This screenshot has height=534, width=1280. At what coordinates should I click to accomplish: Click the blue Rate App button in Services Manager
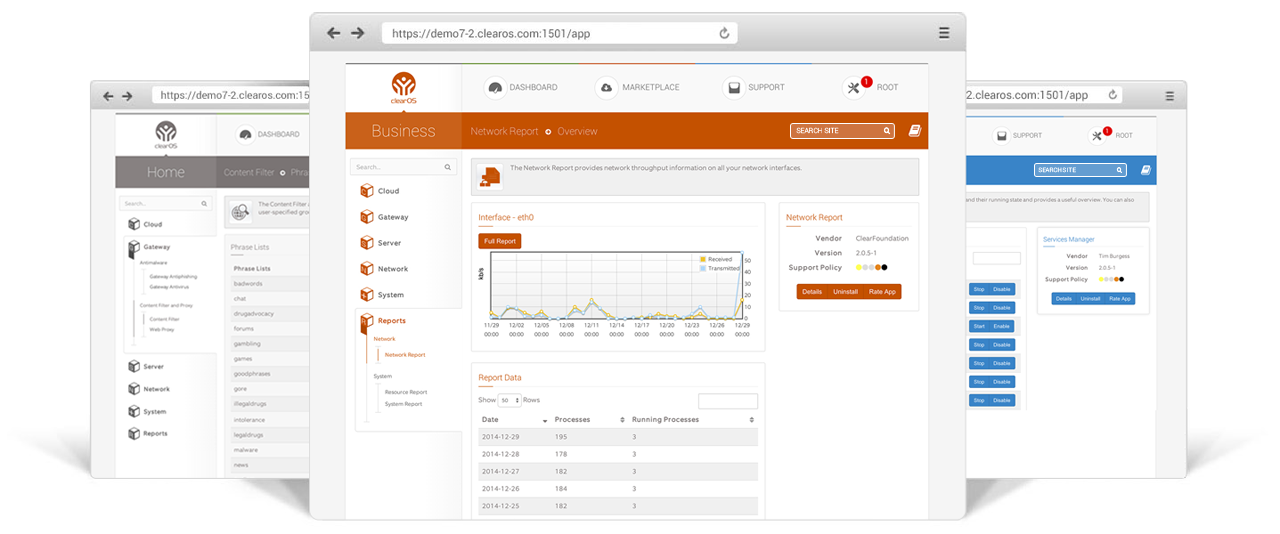pos(1118,298)
